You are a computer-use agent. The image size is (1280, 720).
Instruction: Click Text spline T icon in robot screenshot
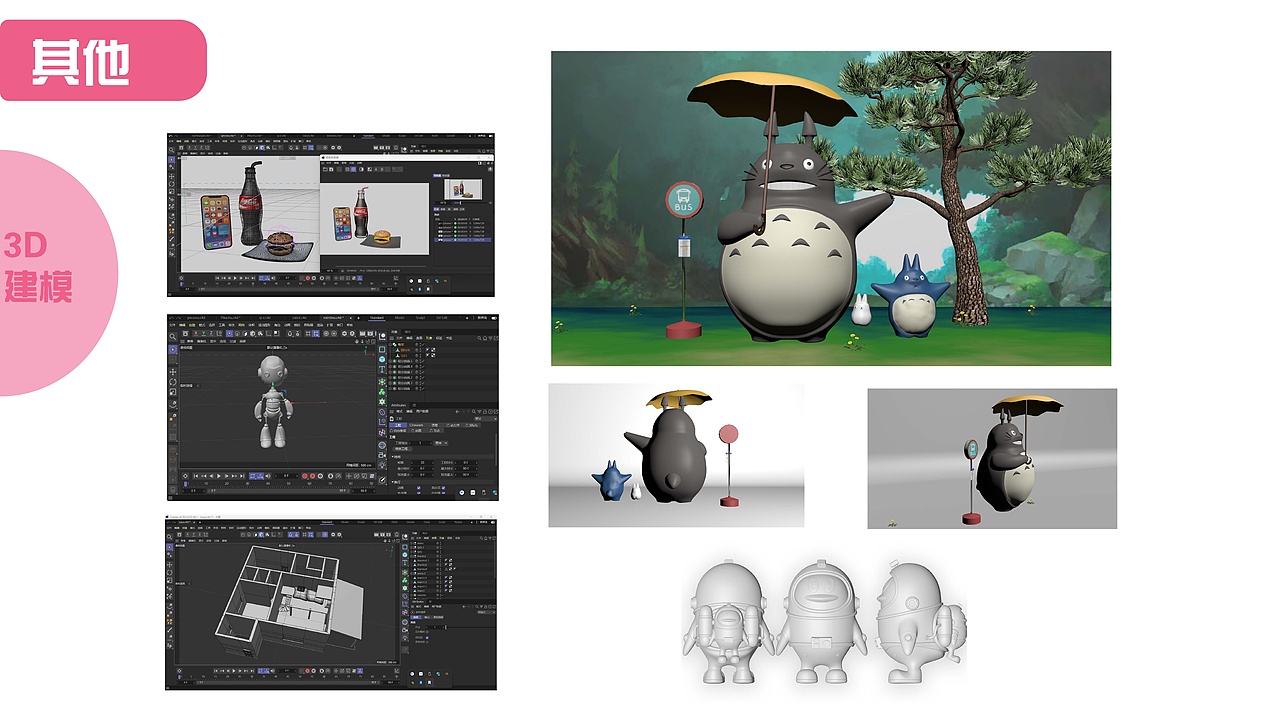[x=382, y=369]
